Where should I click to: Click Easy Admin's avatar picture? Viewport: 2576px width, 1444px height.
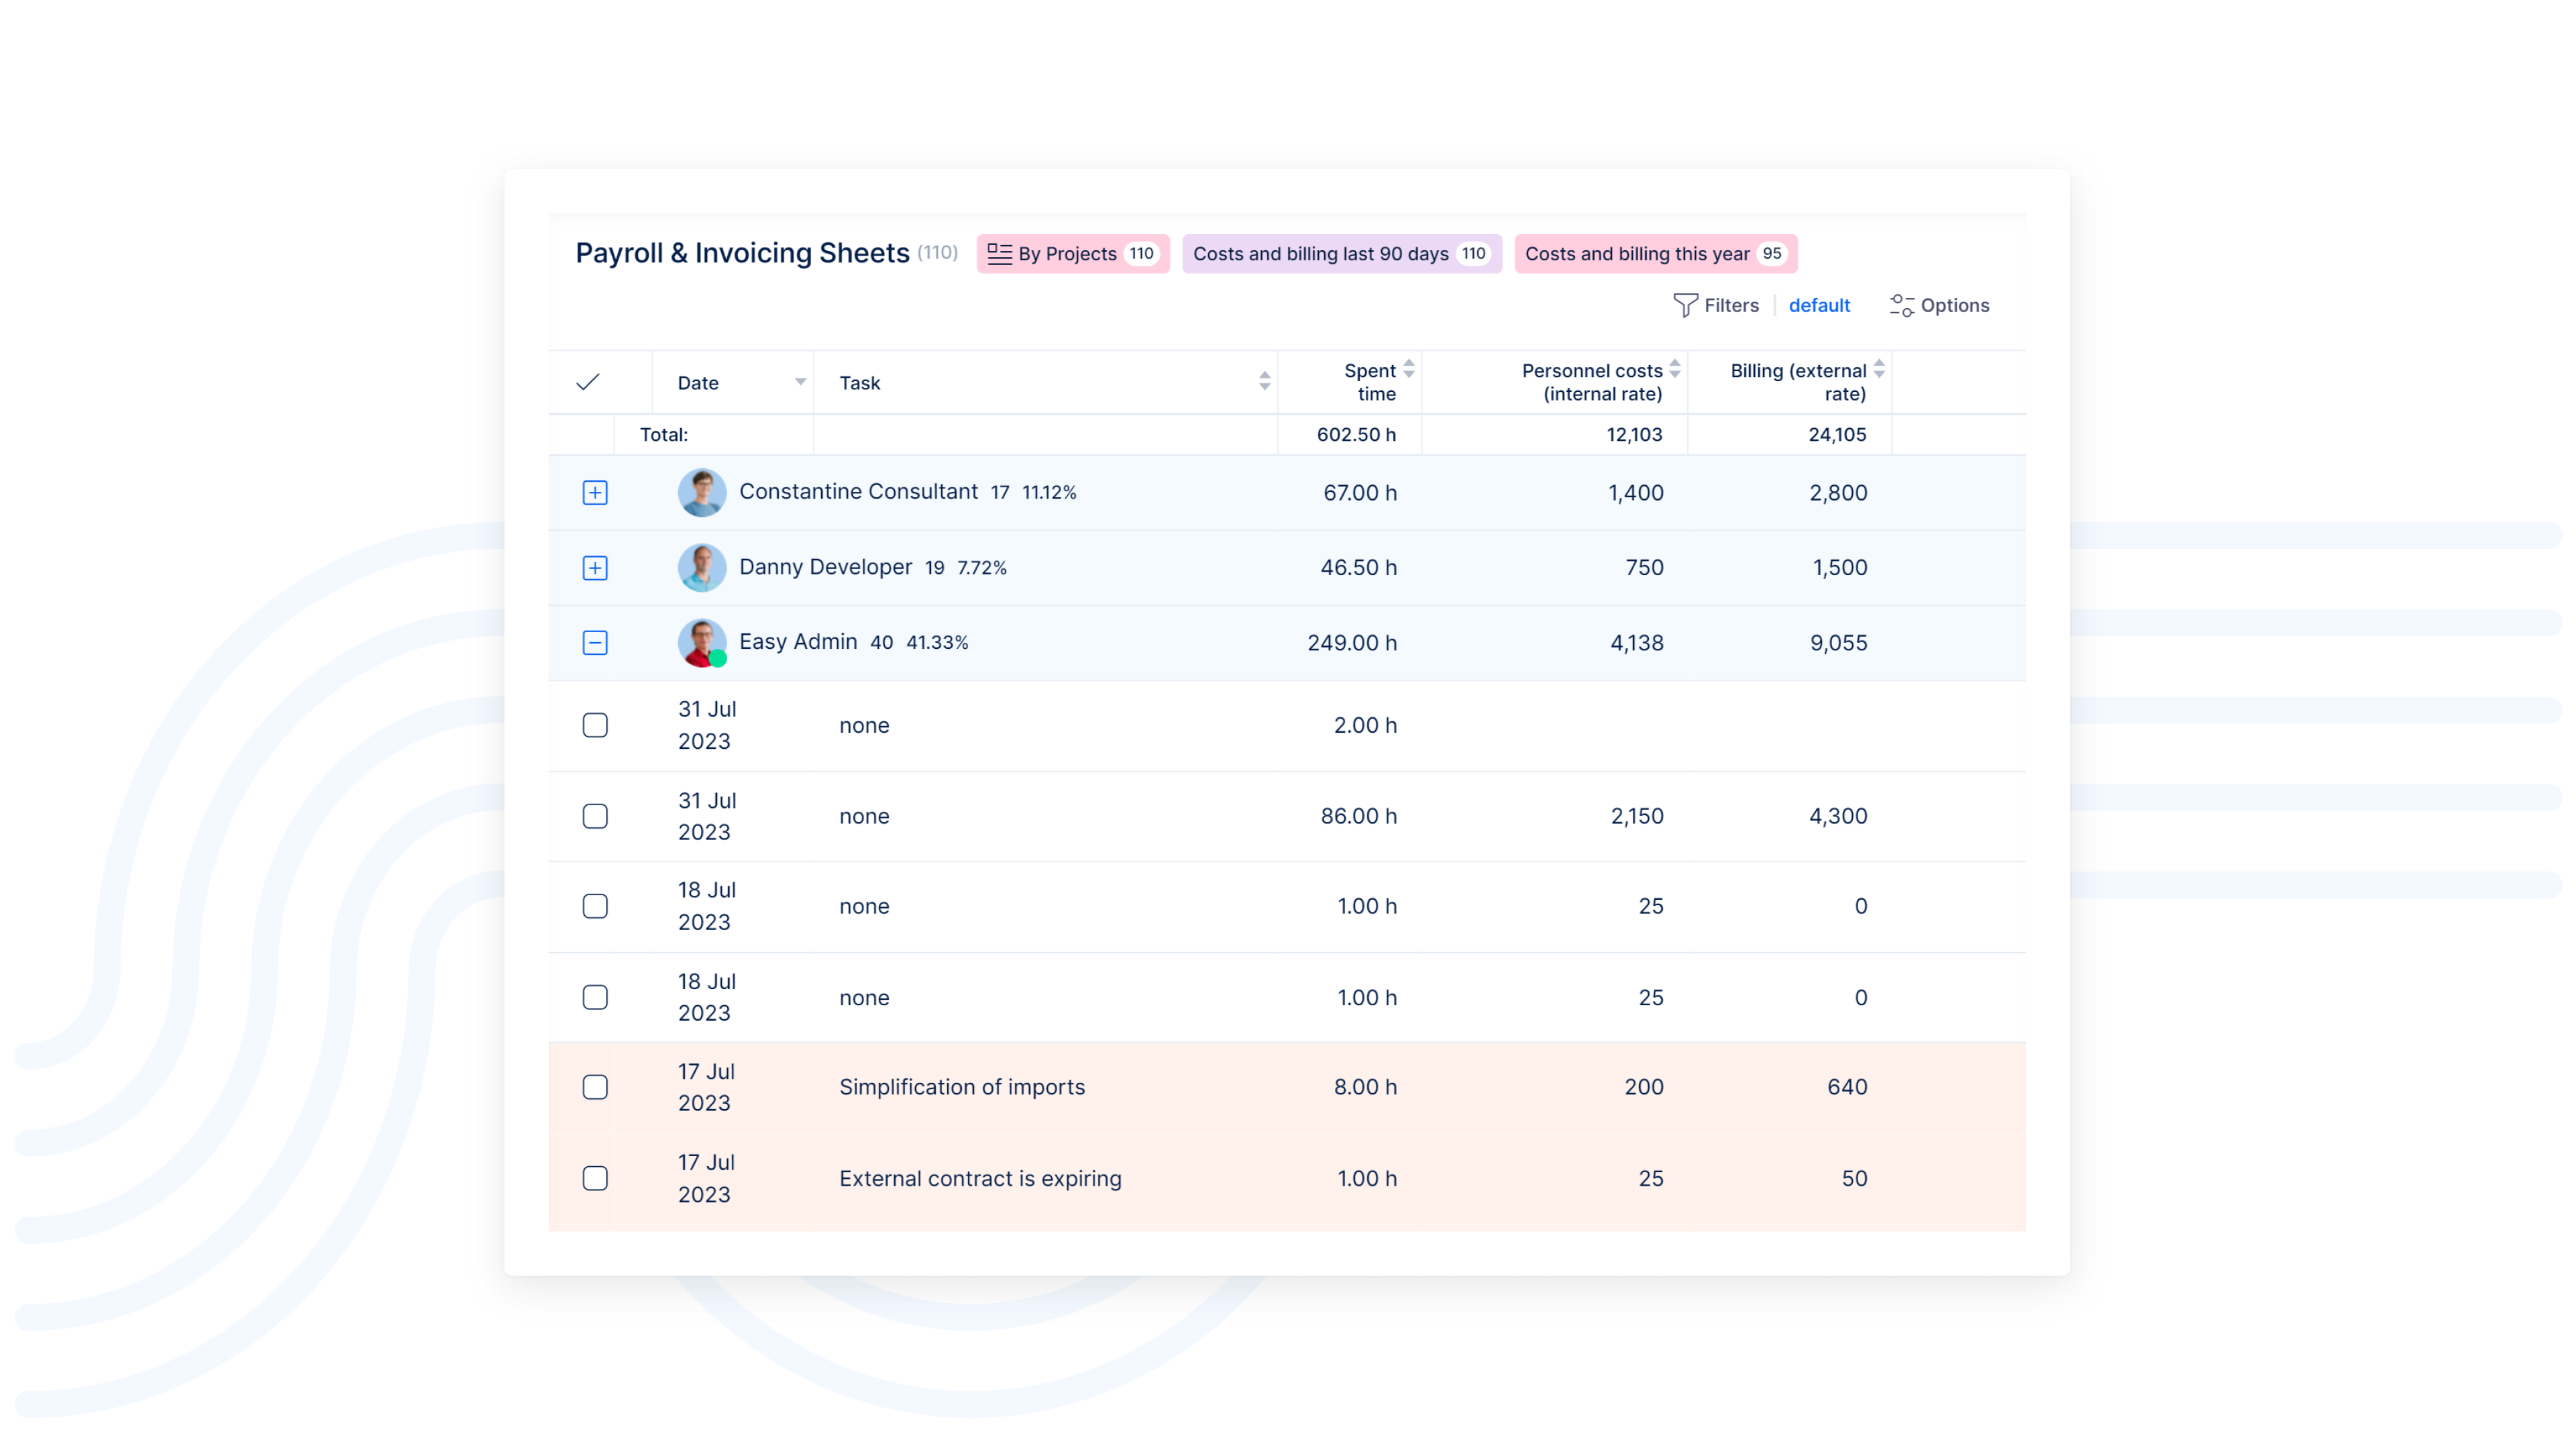701,642
